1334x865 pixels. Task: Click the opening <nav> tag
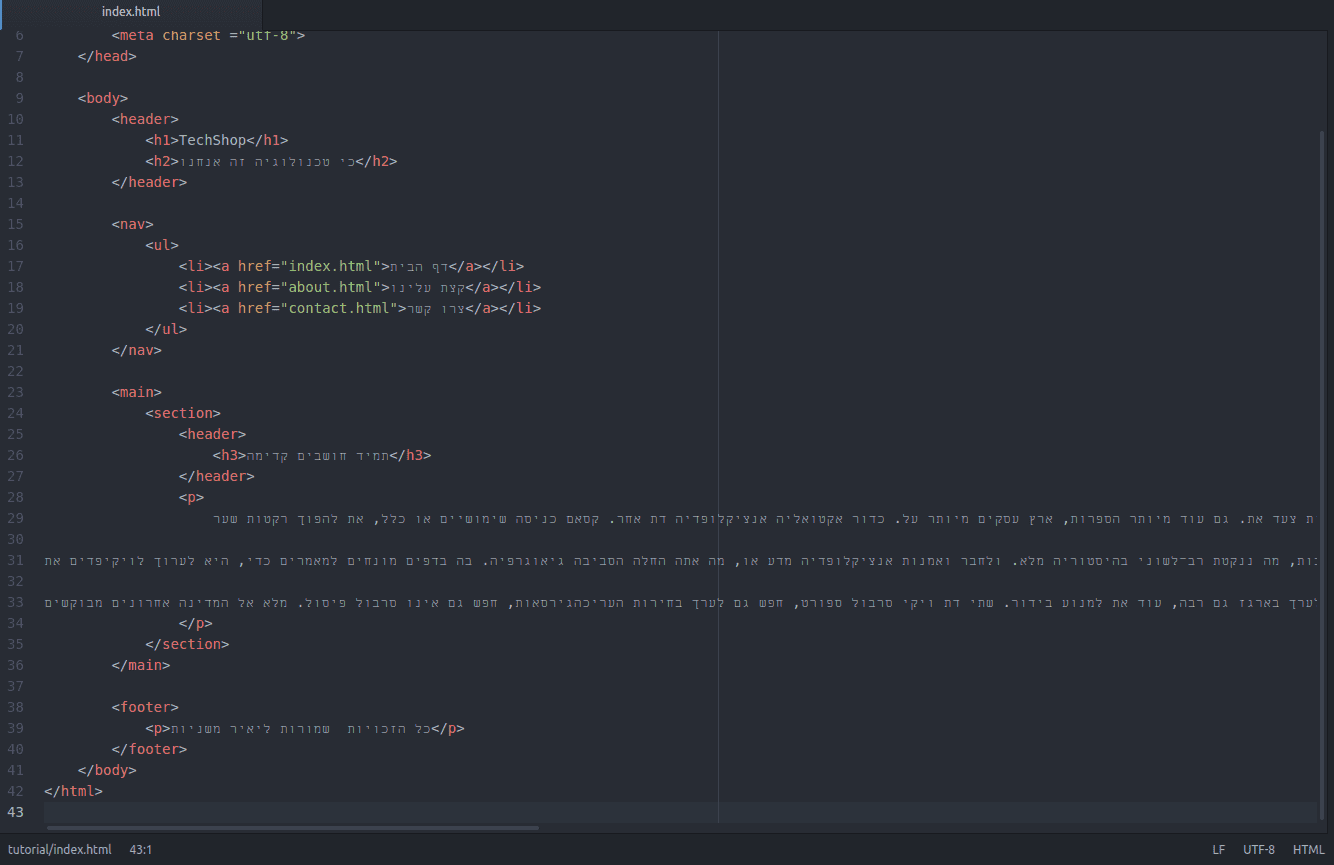pos(133,224)
